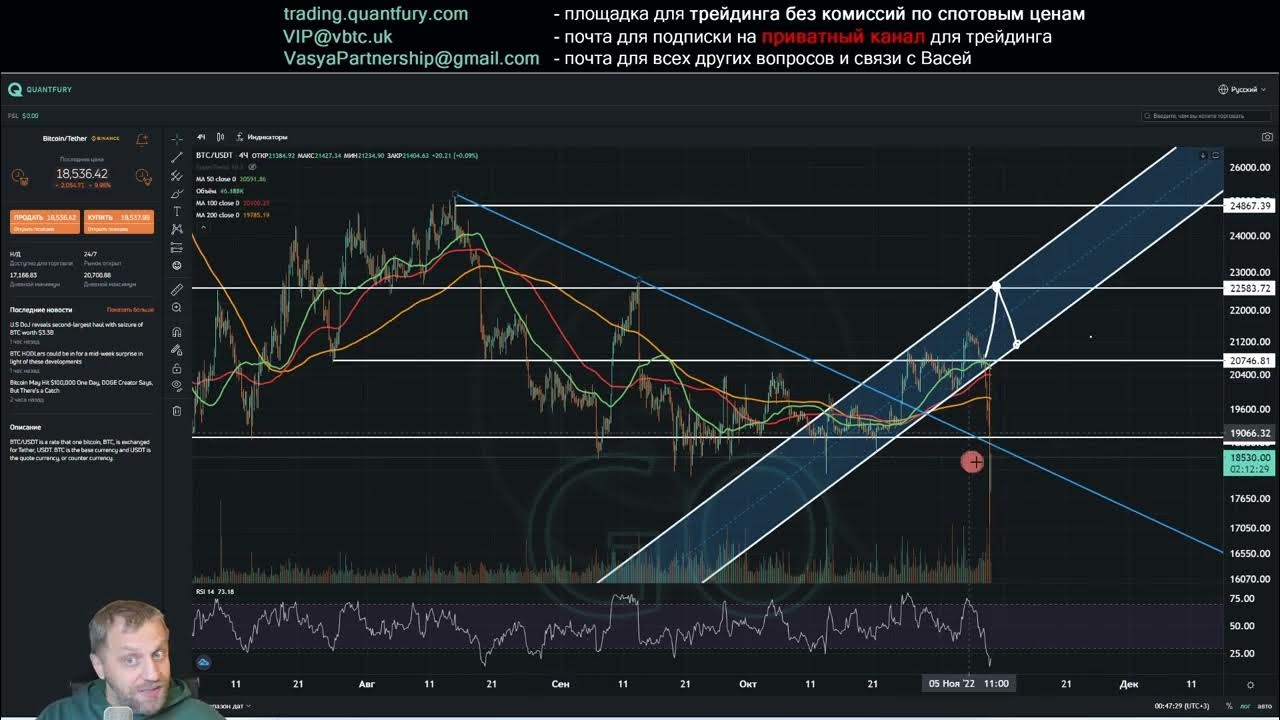Select the Text annotation tool
Screen dimensions: 1280x720
coord(177,211)
